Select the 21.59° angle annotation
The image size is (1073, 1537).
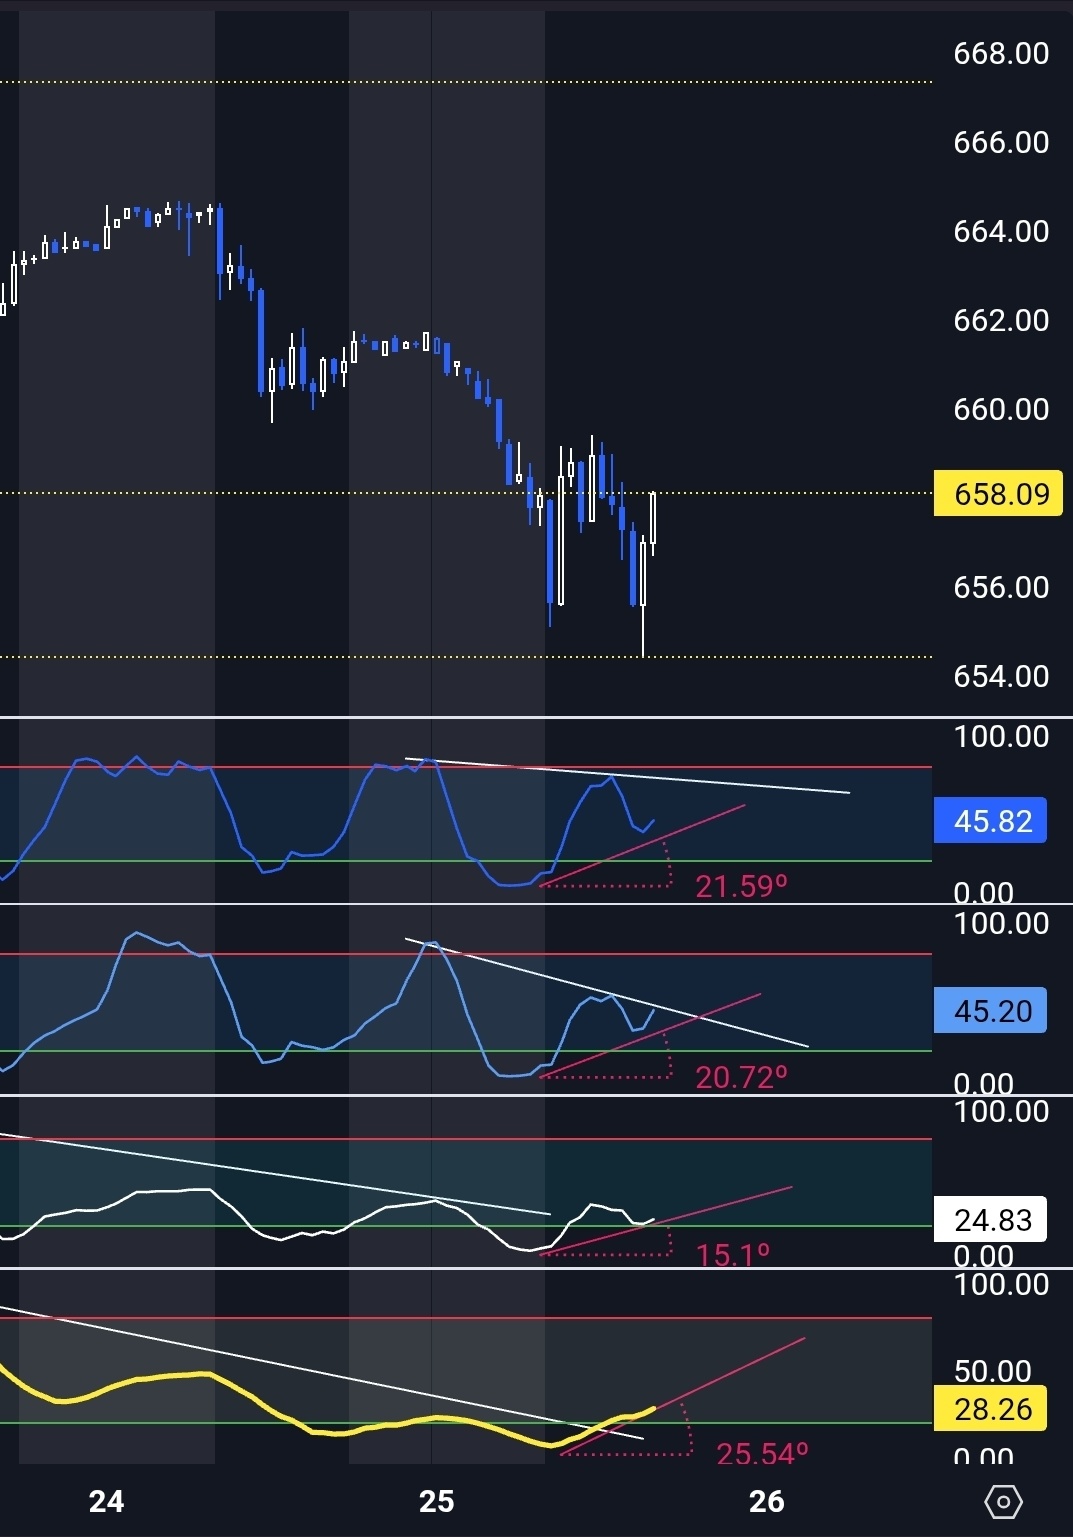(741, 886)
